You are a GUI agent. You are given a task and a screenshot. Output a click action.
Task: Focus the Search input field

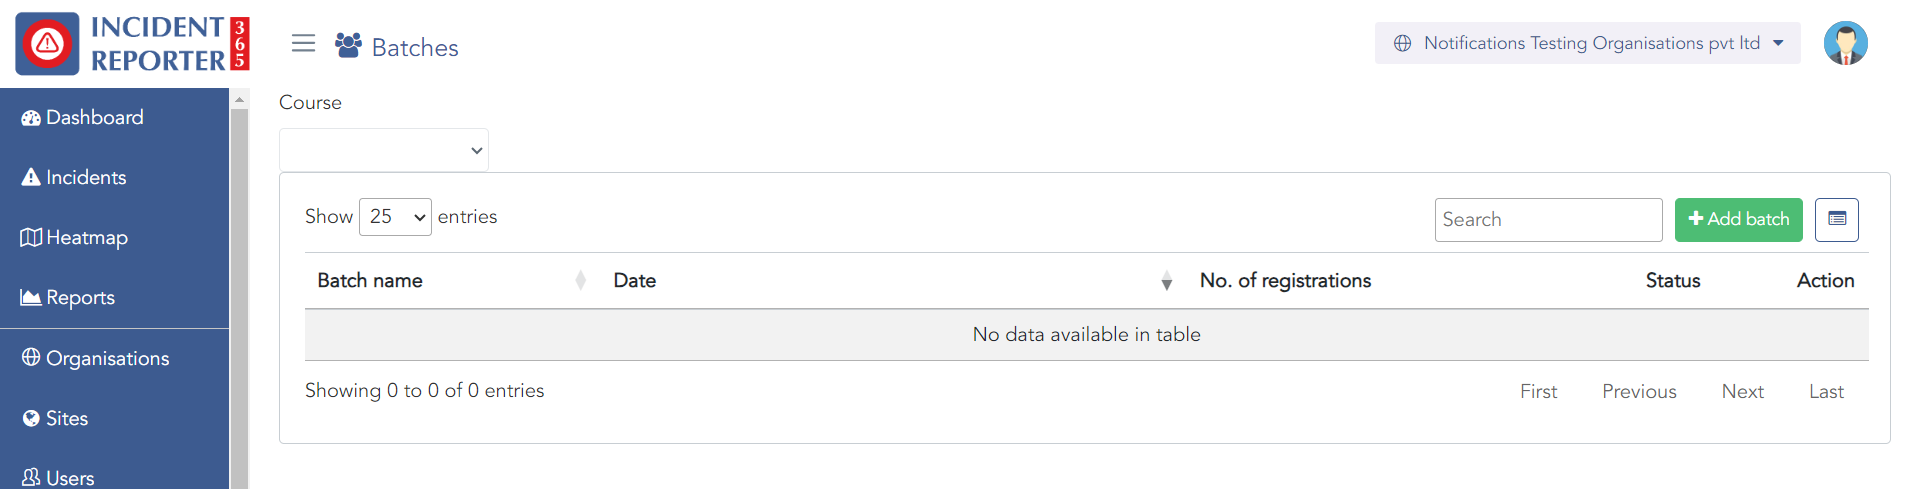coord(1548,220)
